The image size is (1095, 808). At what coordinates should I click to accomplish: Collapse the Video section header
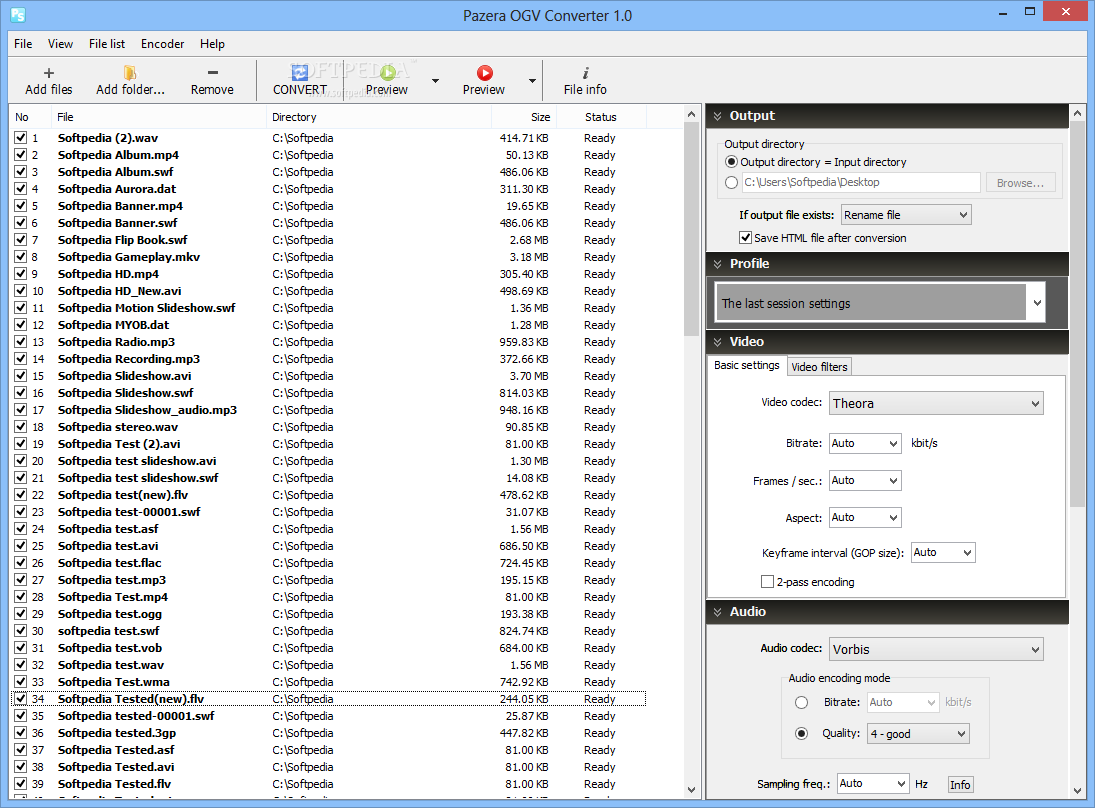tap(887, 342)
